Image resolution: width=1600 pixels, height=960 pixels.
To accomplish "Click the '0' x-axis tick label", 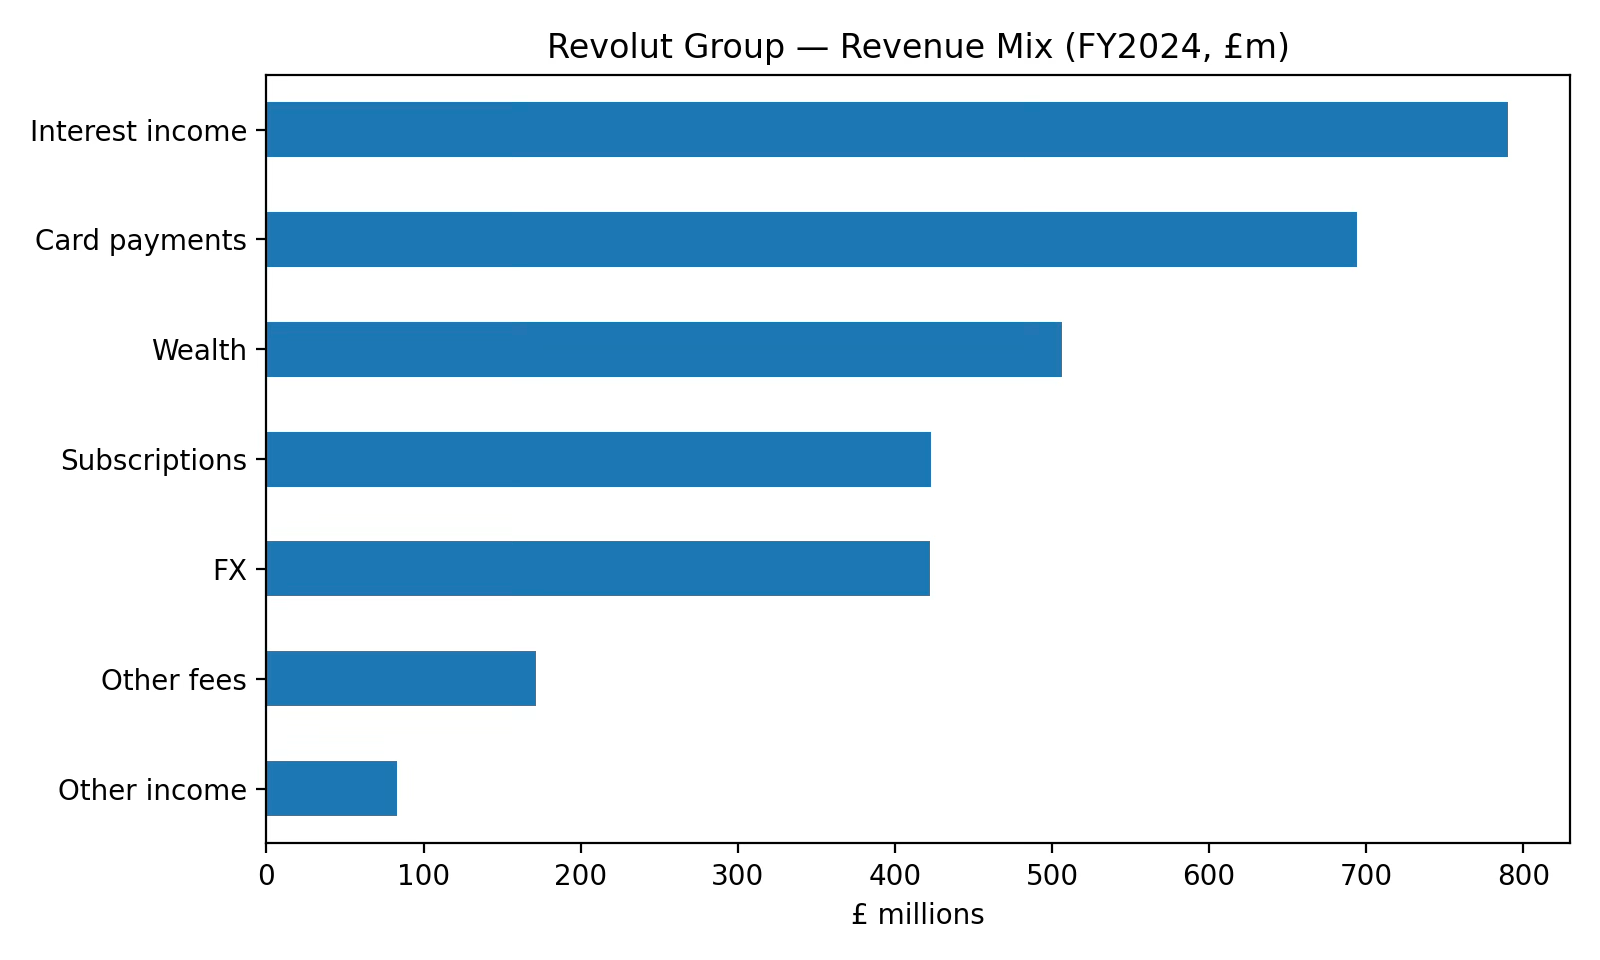I will point(266,876).
